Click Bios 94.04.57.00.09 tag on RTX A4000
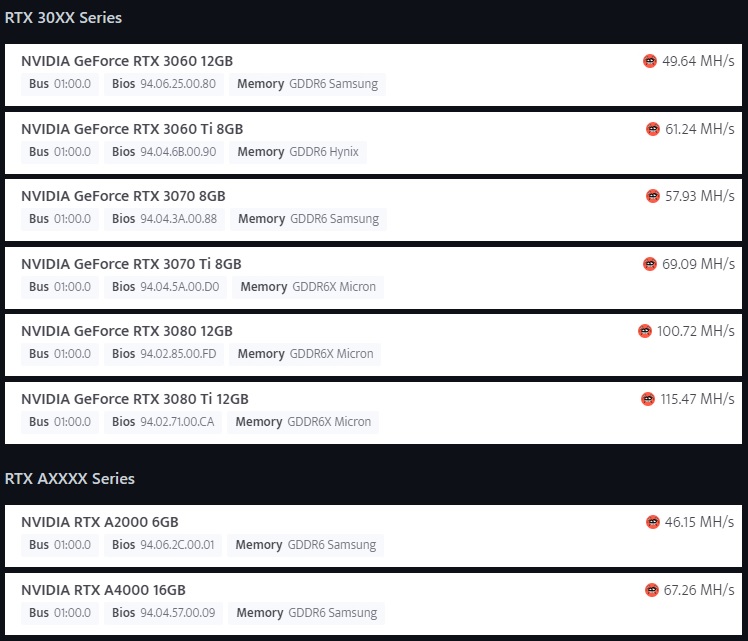Viewport: 748px width, 641px height. click(x=163, y=613)
